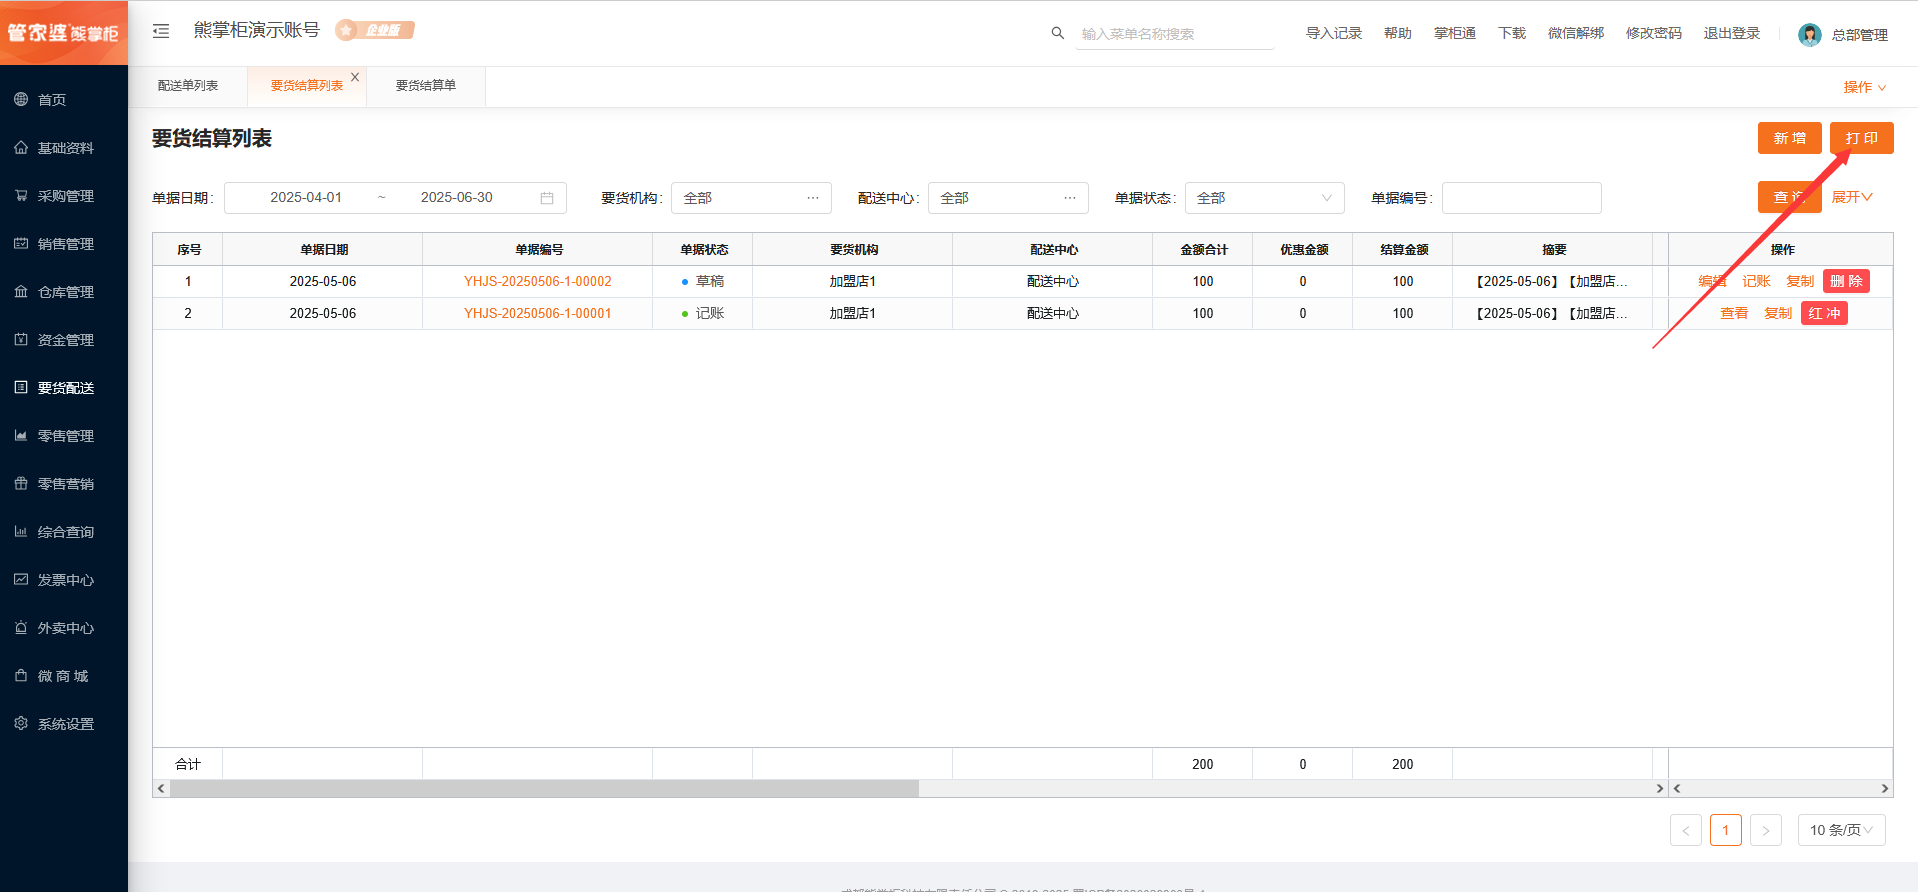The height and width of the screenshot is (892, 1918).
Task: Click 复制 in row 2
Action: coord(1778,313)
